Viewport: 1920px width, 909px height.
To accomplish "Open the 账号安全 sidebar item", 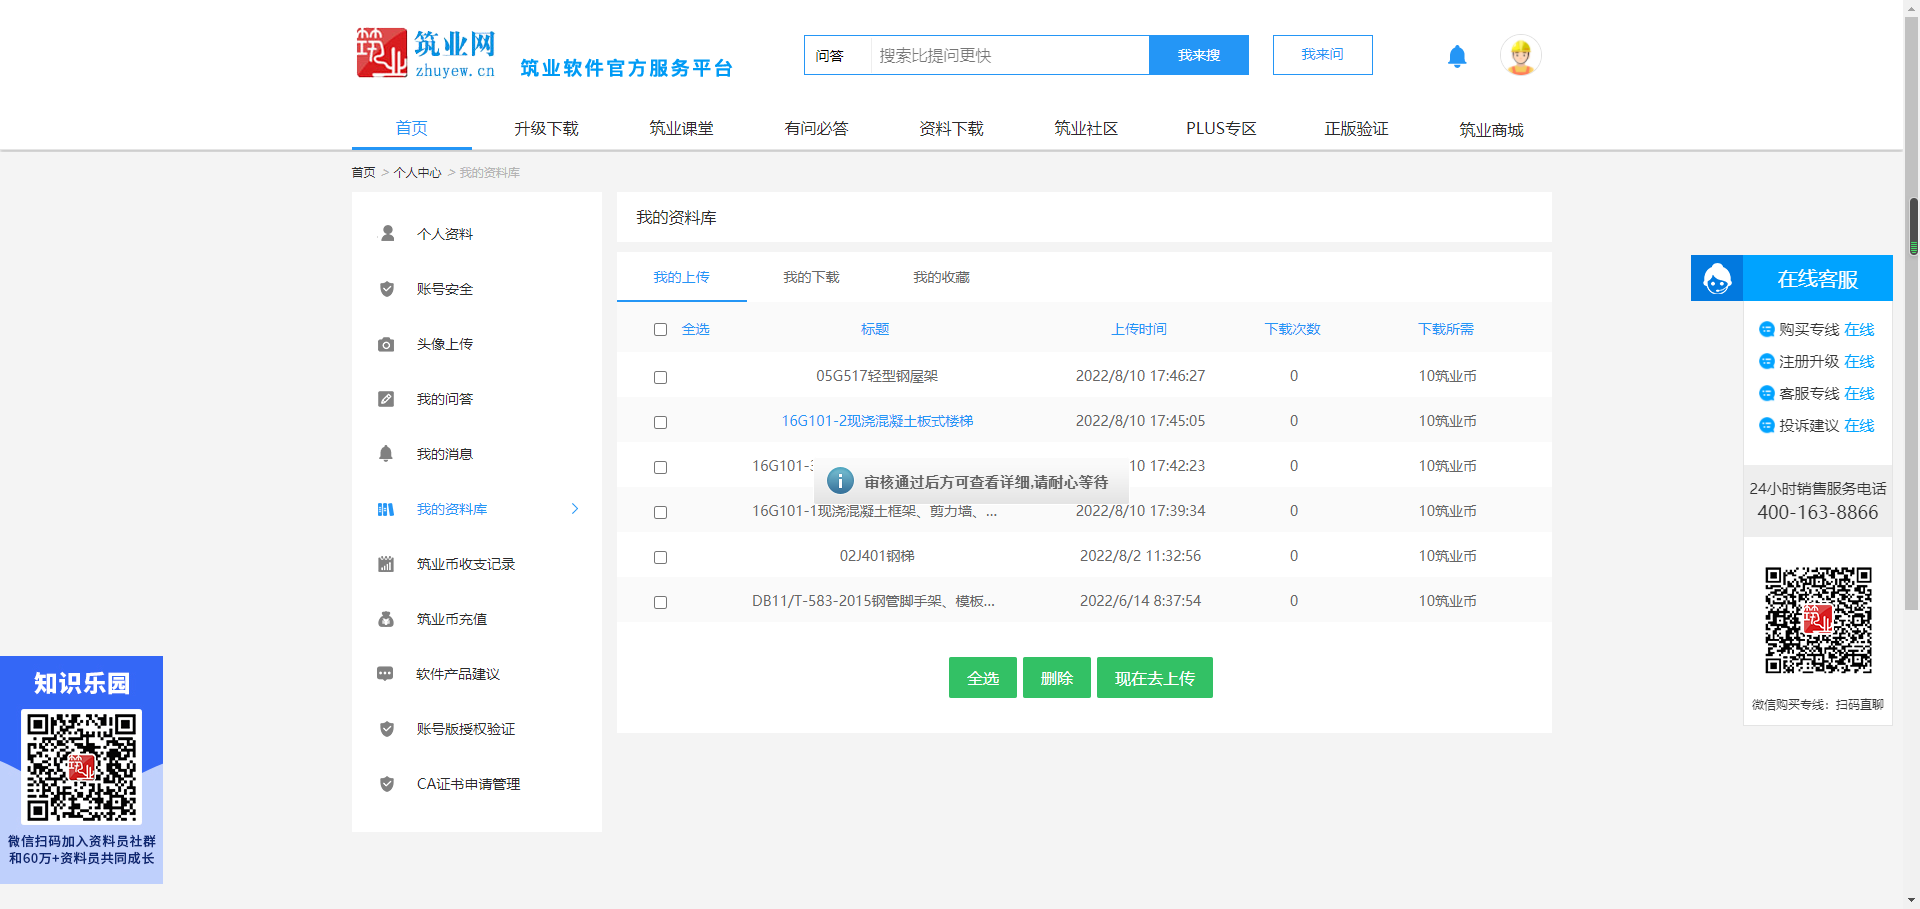I will coord(445,289).
